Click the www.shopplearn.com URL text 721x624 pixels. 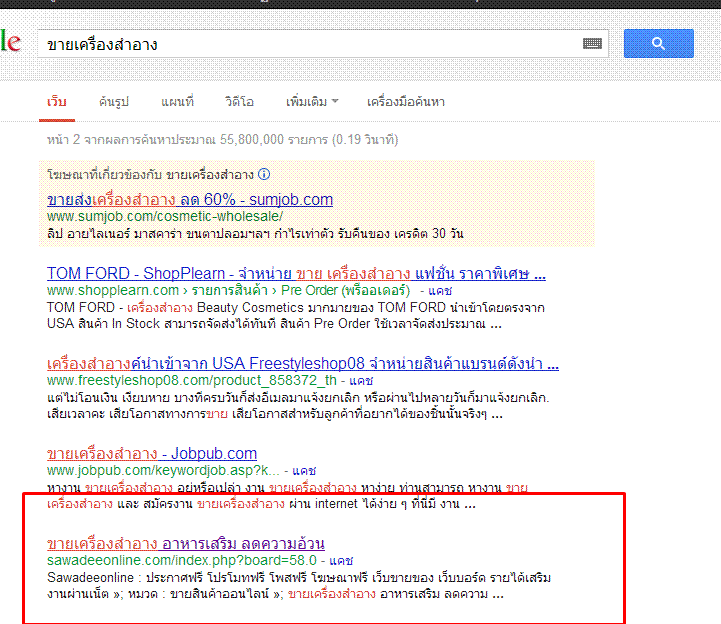tap(113, 291)
